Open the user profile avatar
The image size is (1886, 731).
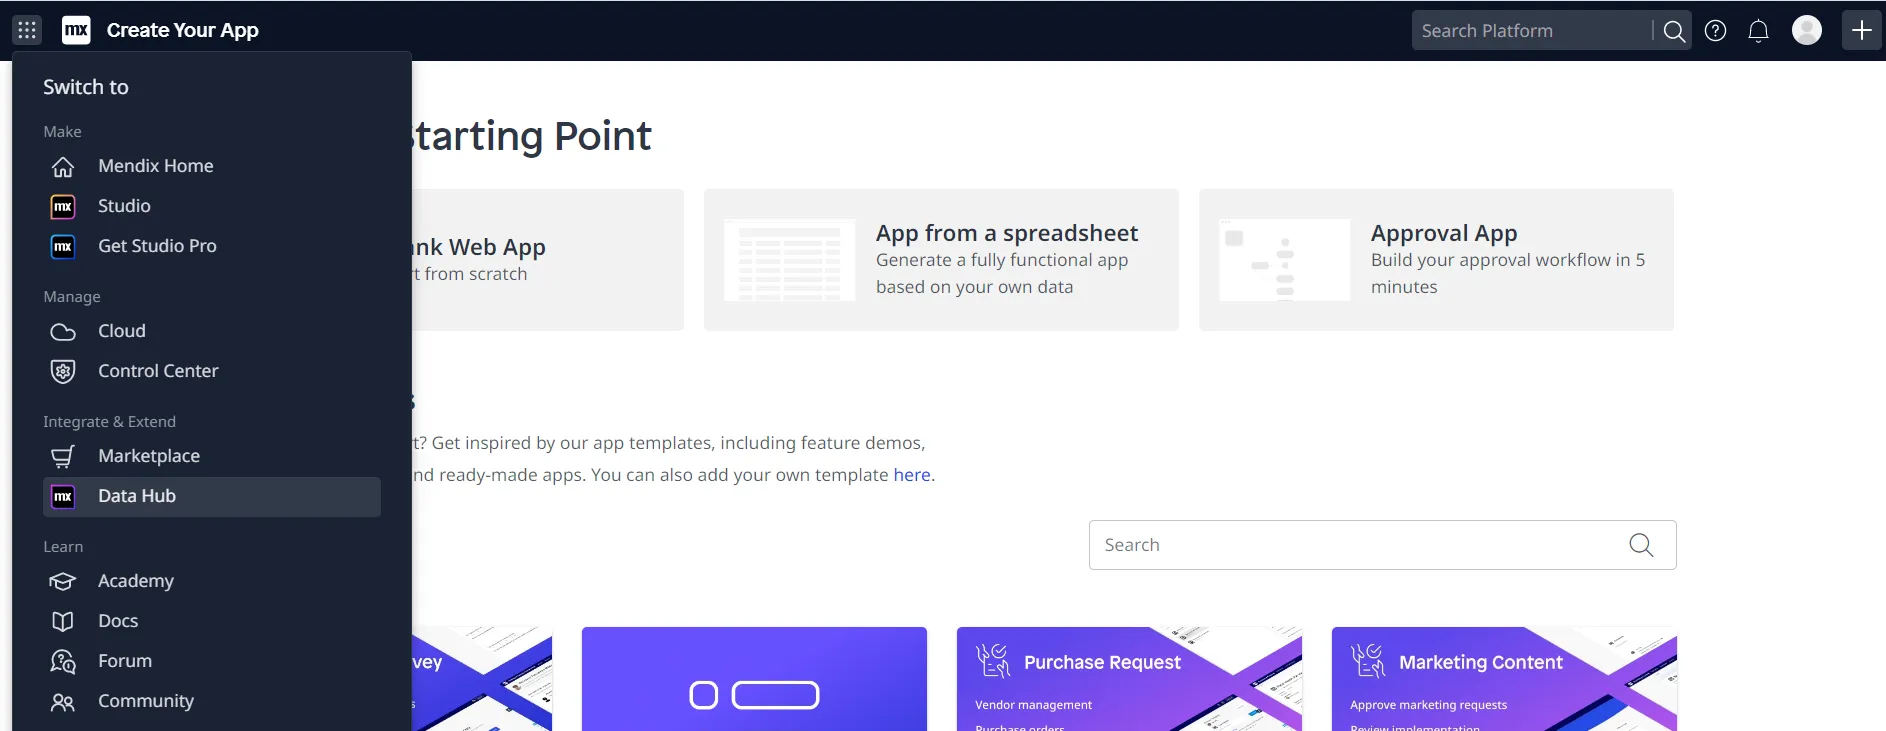1806,31
